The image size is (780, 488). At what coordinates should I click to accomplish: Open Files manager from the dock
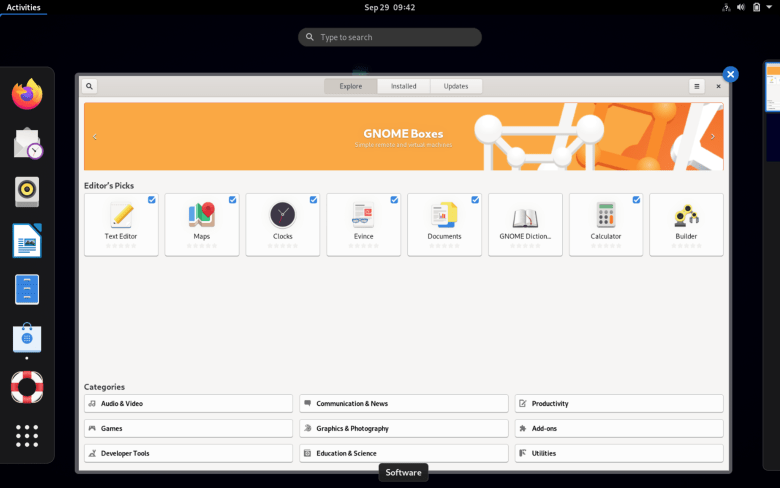pyautogui.click(x=27, y=289)
